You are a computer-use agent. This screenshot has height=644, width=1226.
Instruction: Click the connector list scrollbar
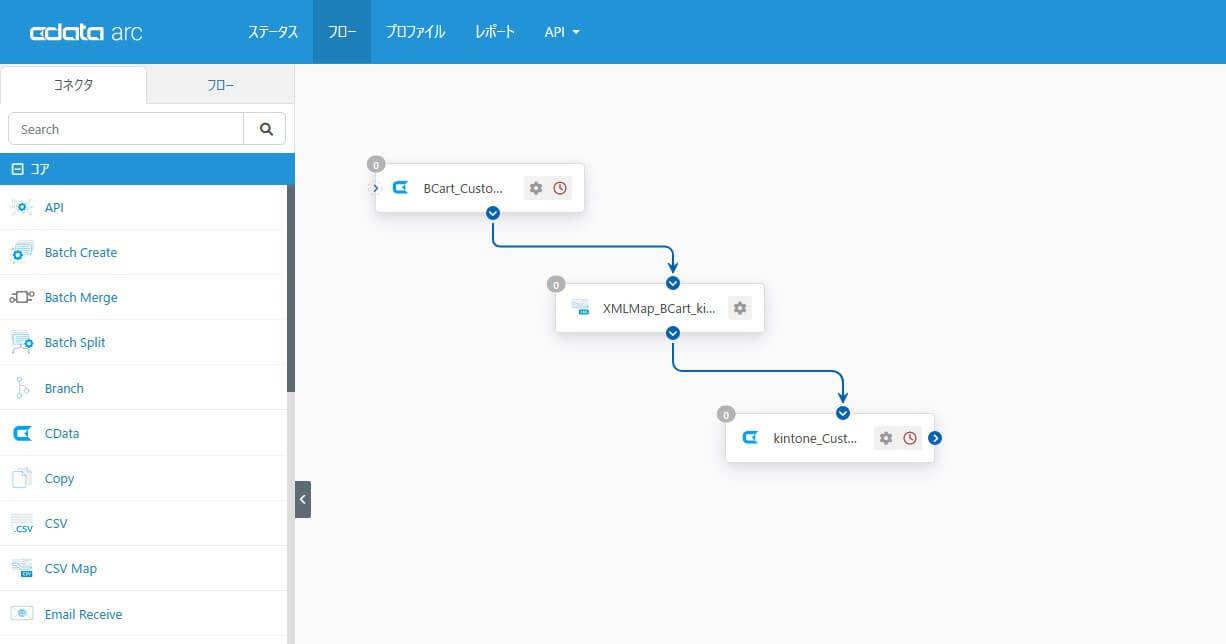click(x=291, y=288)
